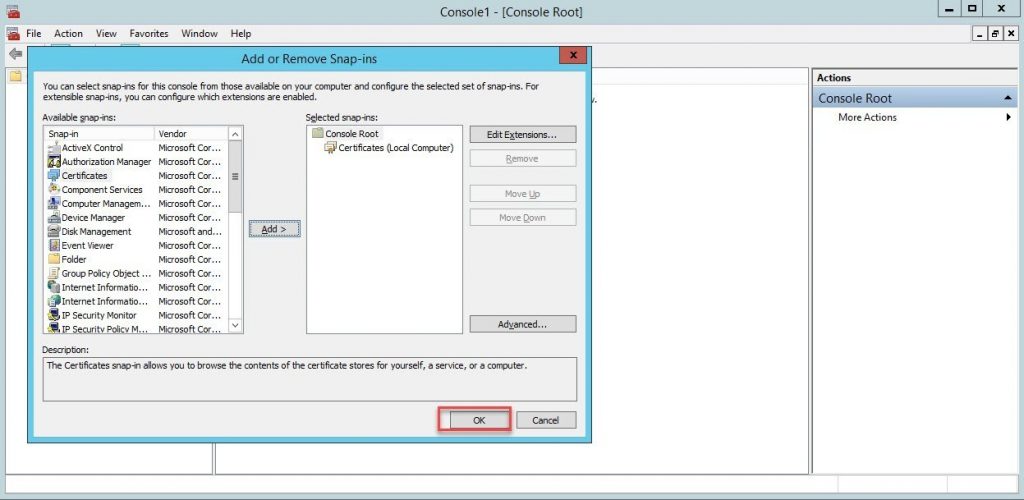The height and width of the screenshot is (500, 1024).
Task: Open the Help menu
Action: (240, 33)
